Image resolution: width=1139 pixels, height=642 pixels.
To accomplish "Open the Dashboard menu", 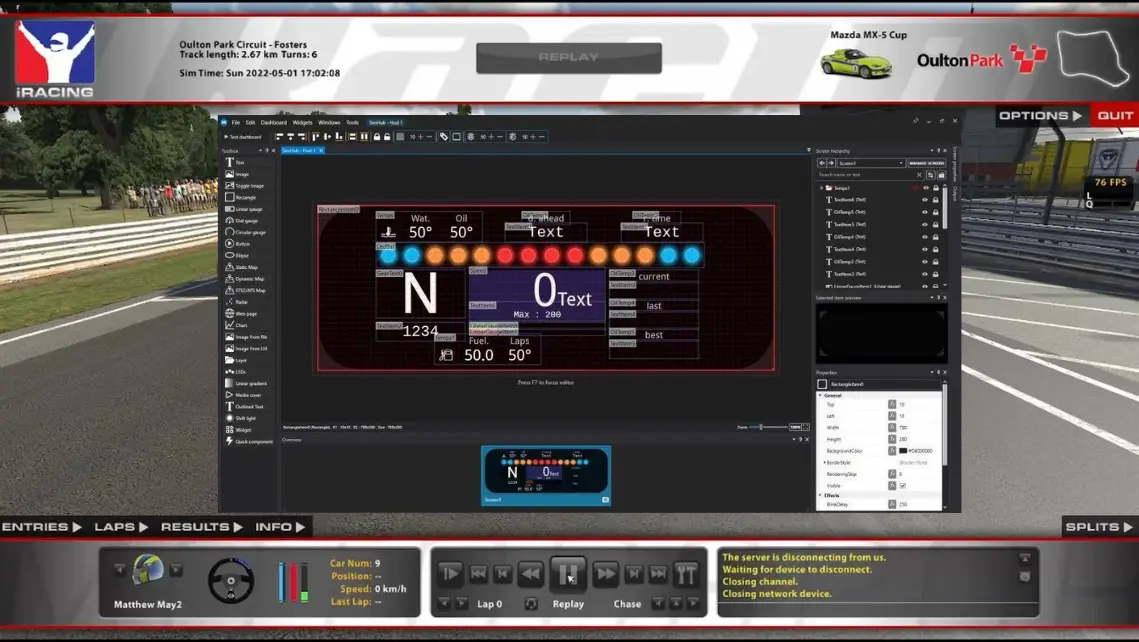I will (273, 122).
